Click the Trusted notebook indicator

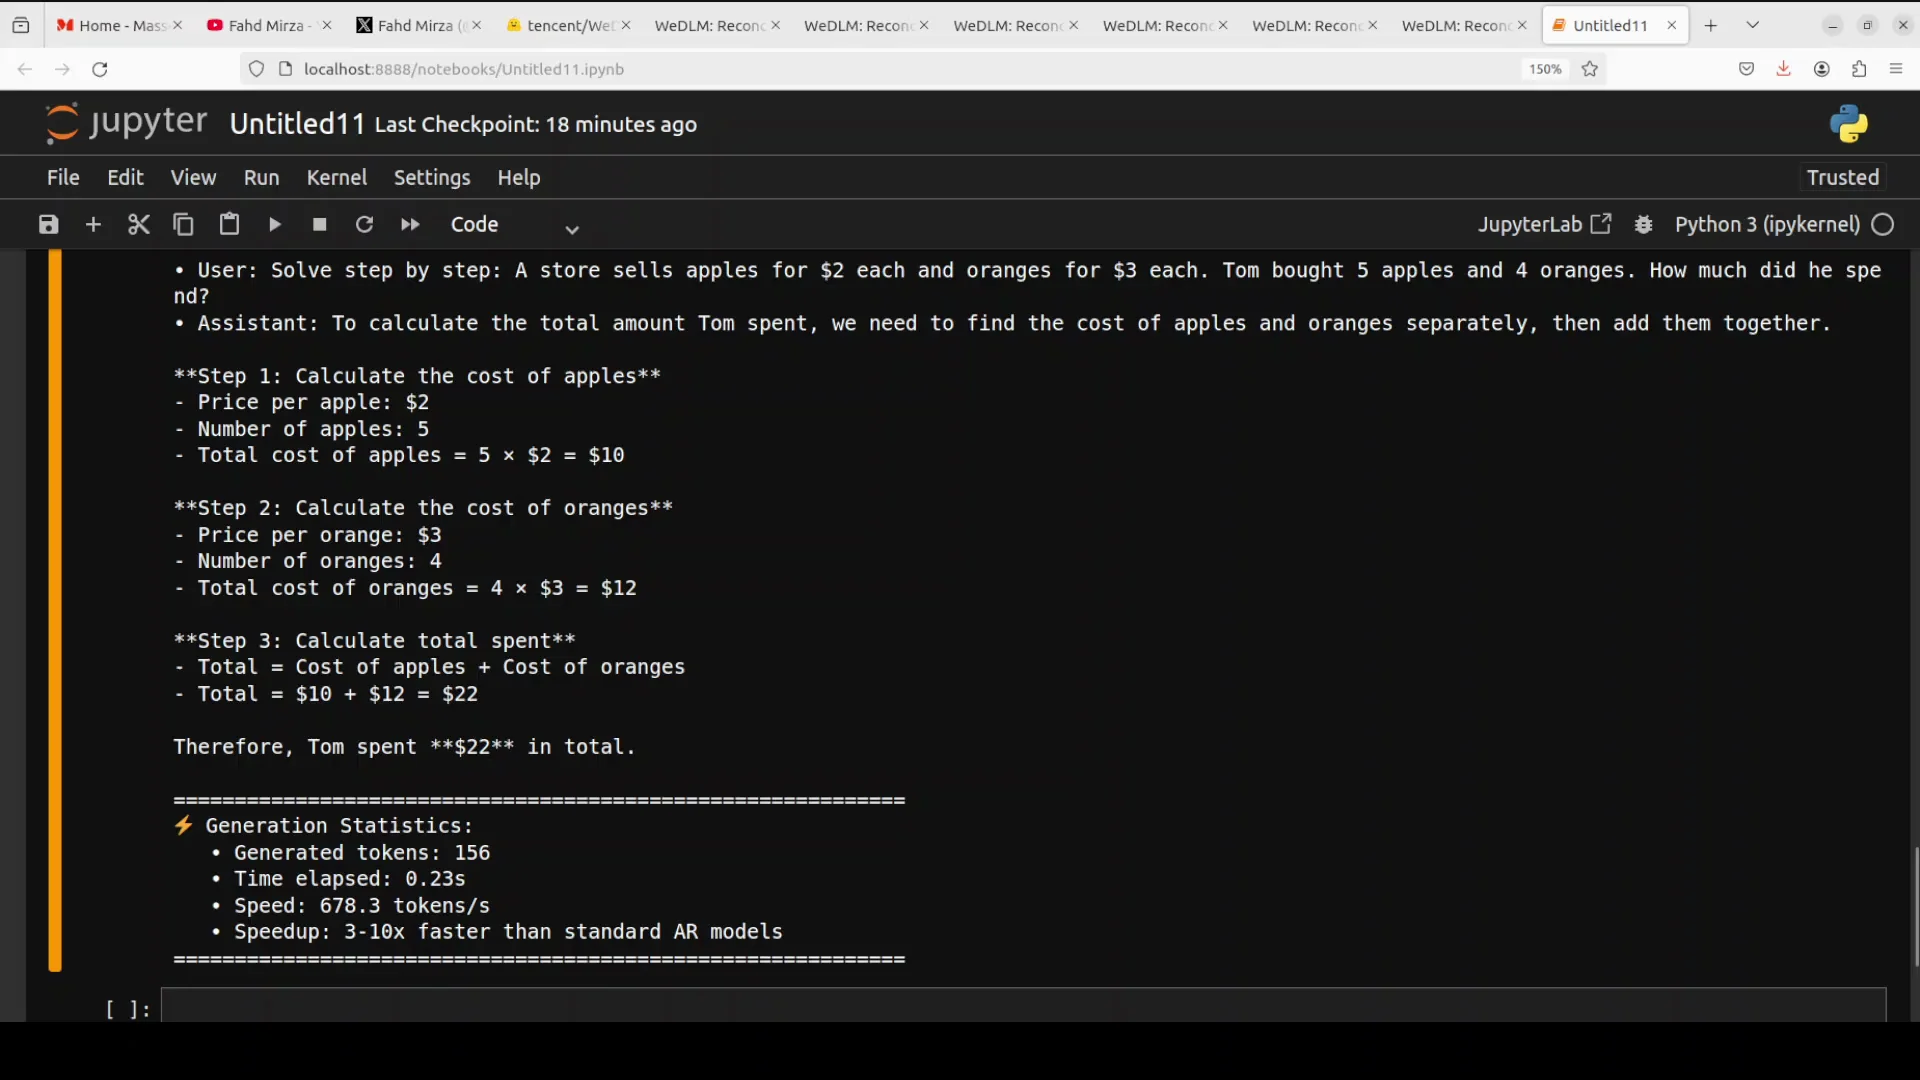1842,177
